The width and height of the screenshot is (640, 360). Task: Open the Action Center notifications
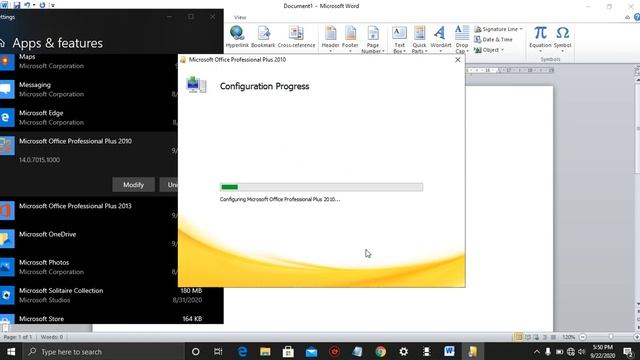click(628, 351)
